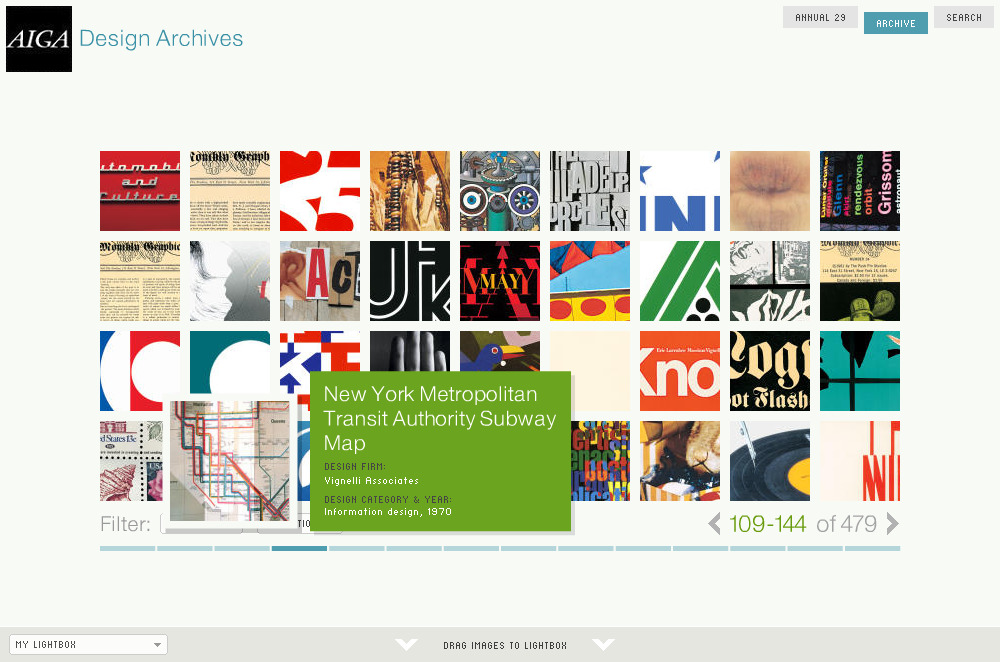Image resolution: width=1000 pixels, height=662 pixels.
Task: Open the United States stamps thumbnail
Action: tap(131, 460)
